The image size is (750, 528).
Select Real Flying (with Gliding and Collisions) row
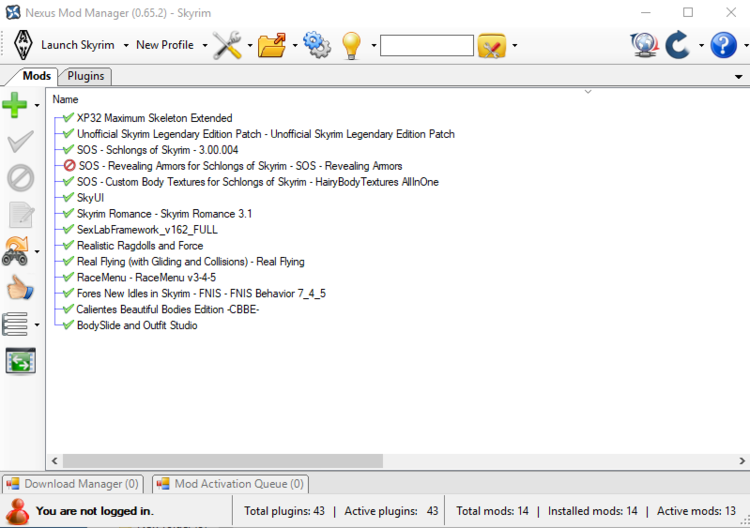pos(190,262)
